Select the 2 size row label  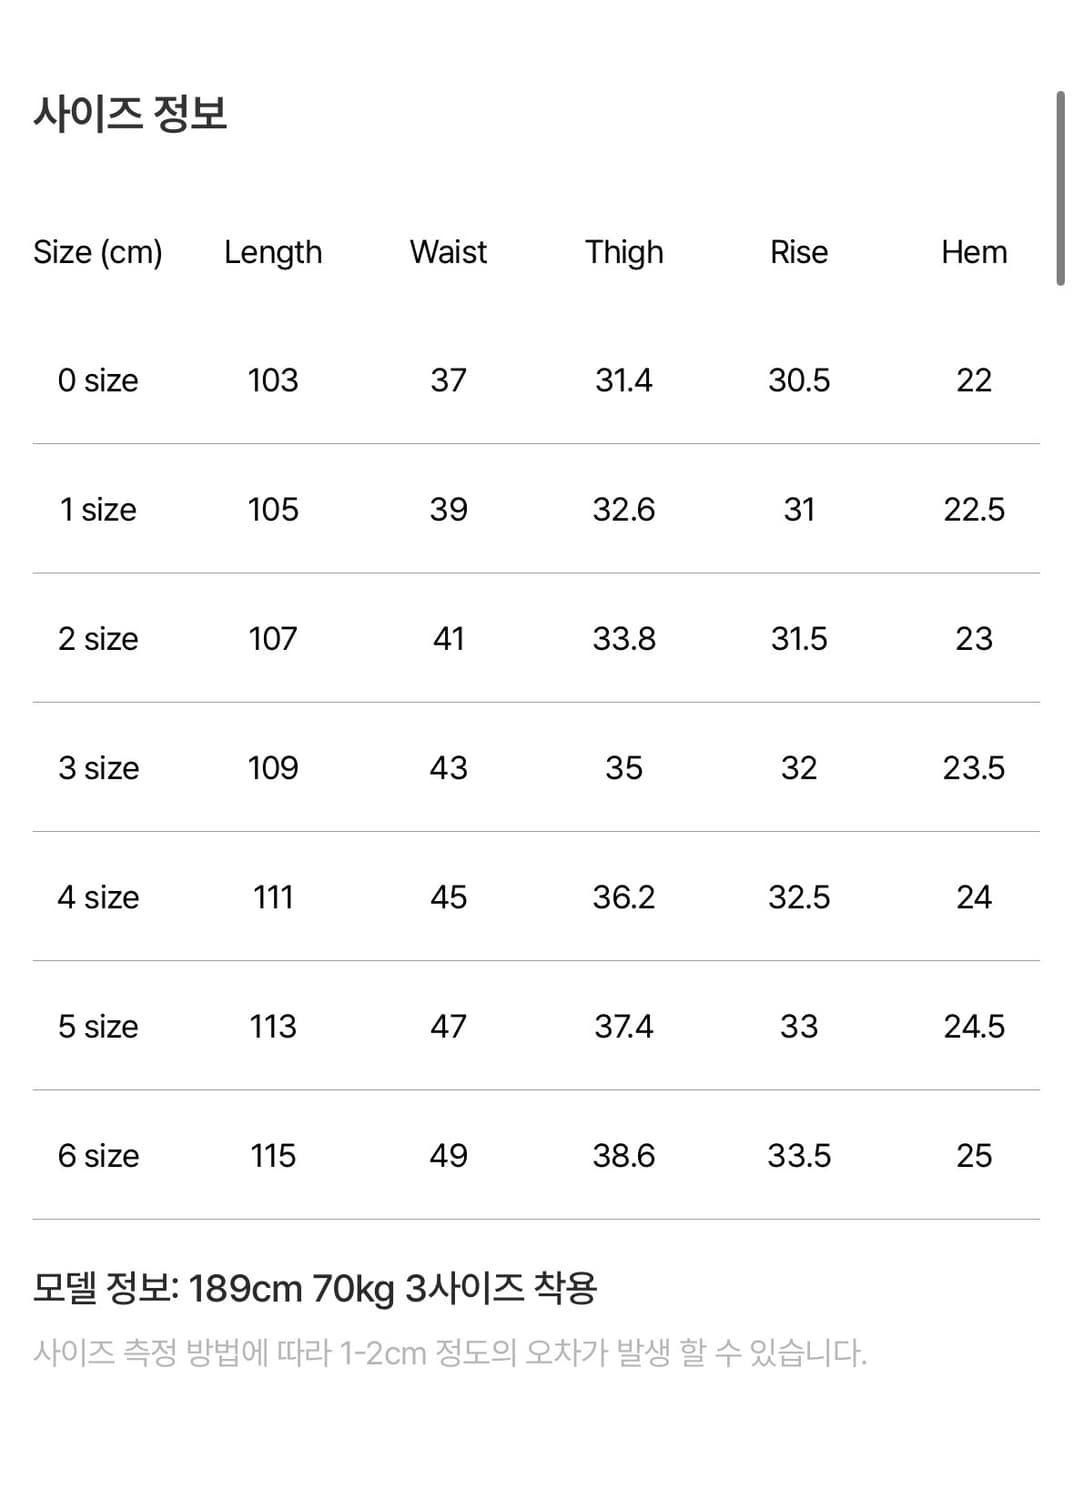pyautogui.click(x=98, y=638)
